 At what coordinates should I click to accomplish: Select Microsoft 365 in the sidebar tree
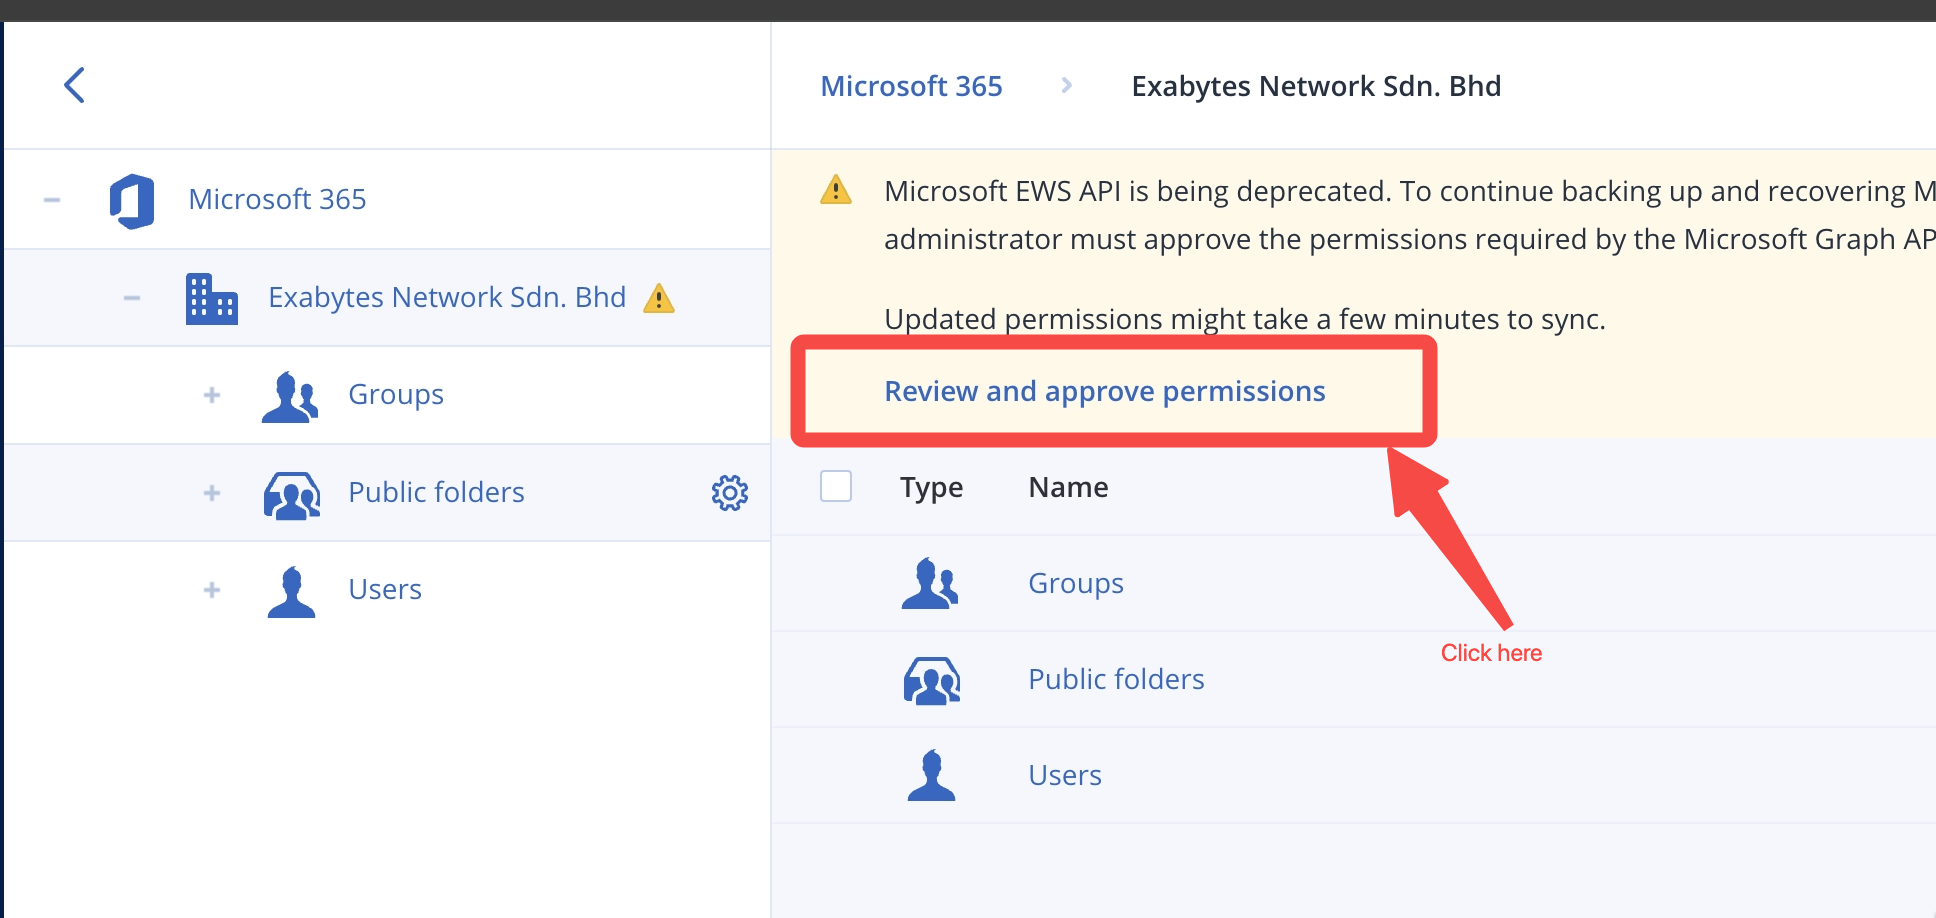(x=277, y=199)
